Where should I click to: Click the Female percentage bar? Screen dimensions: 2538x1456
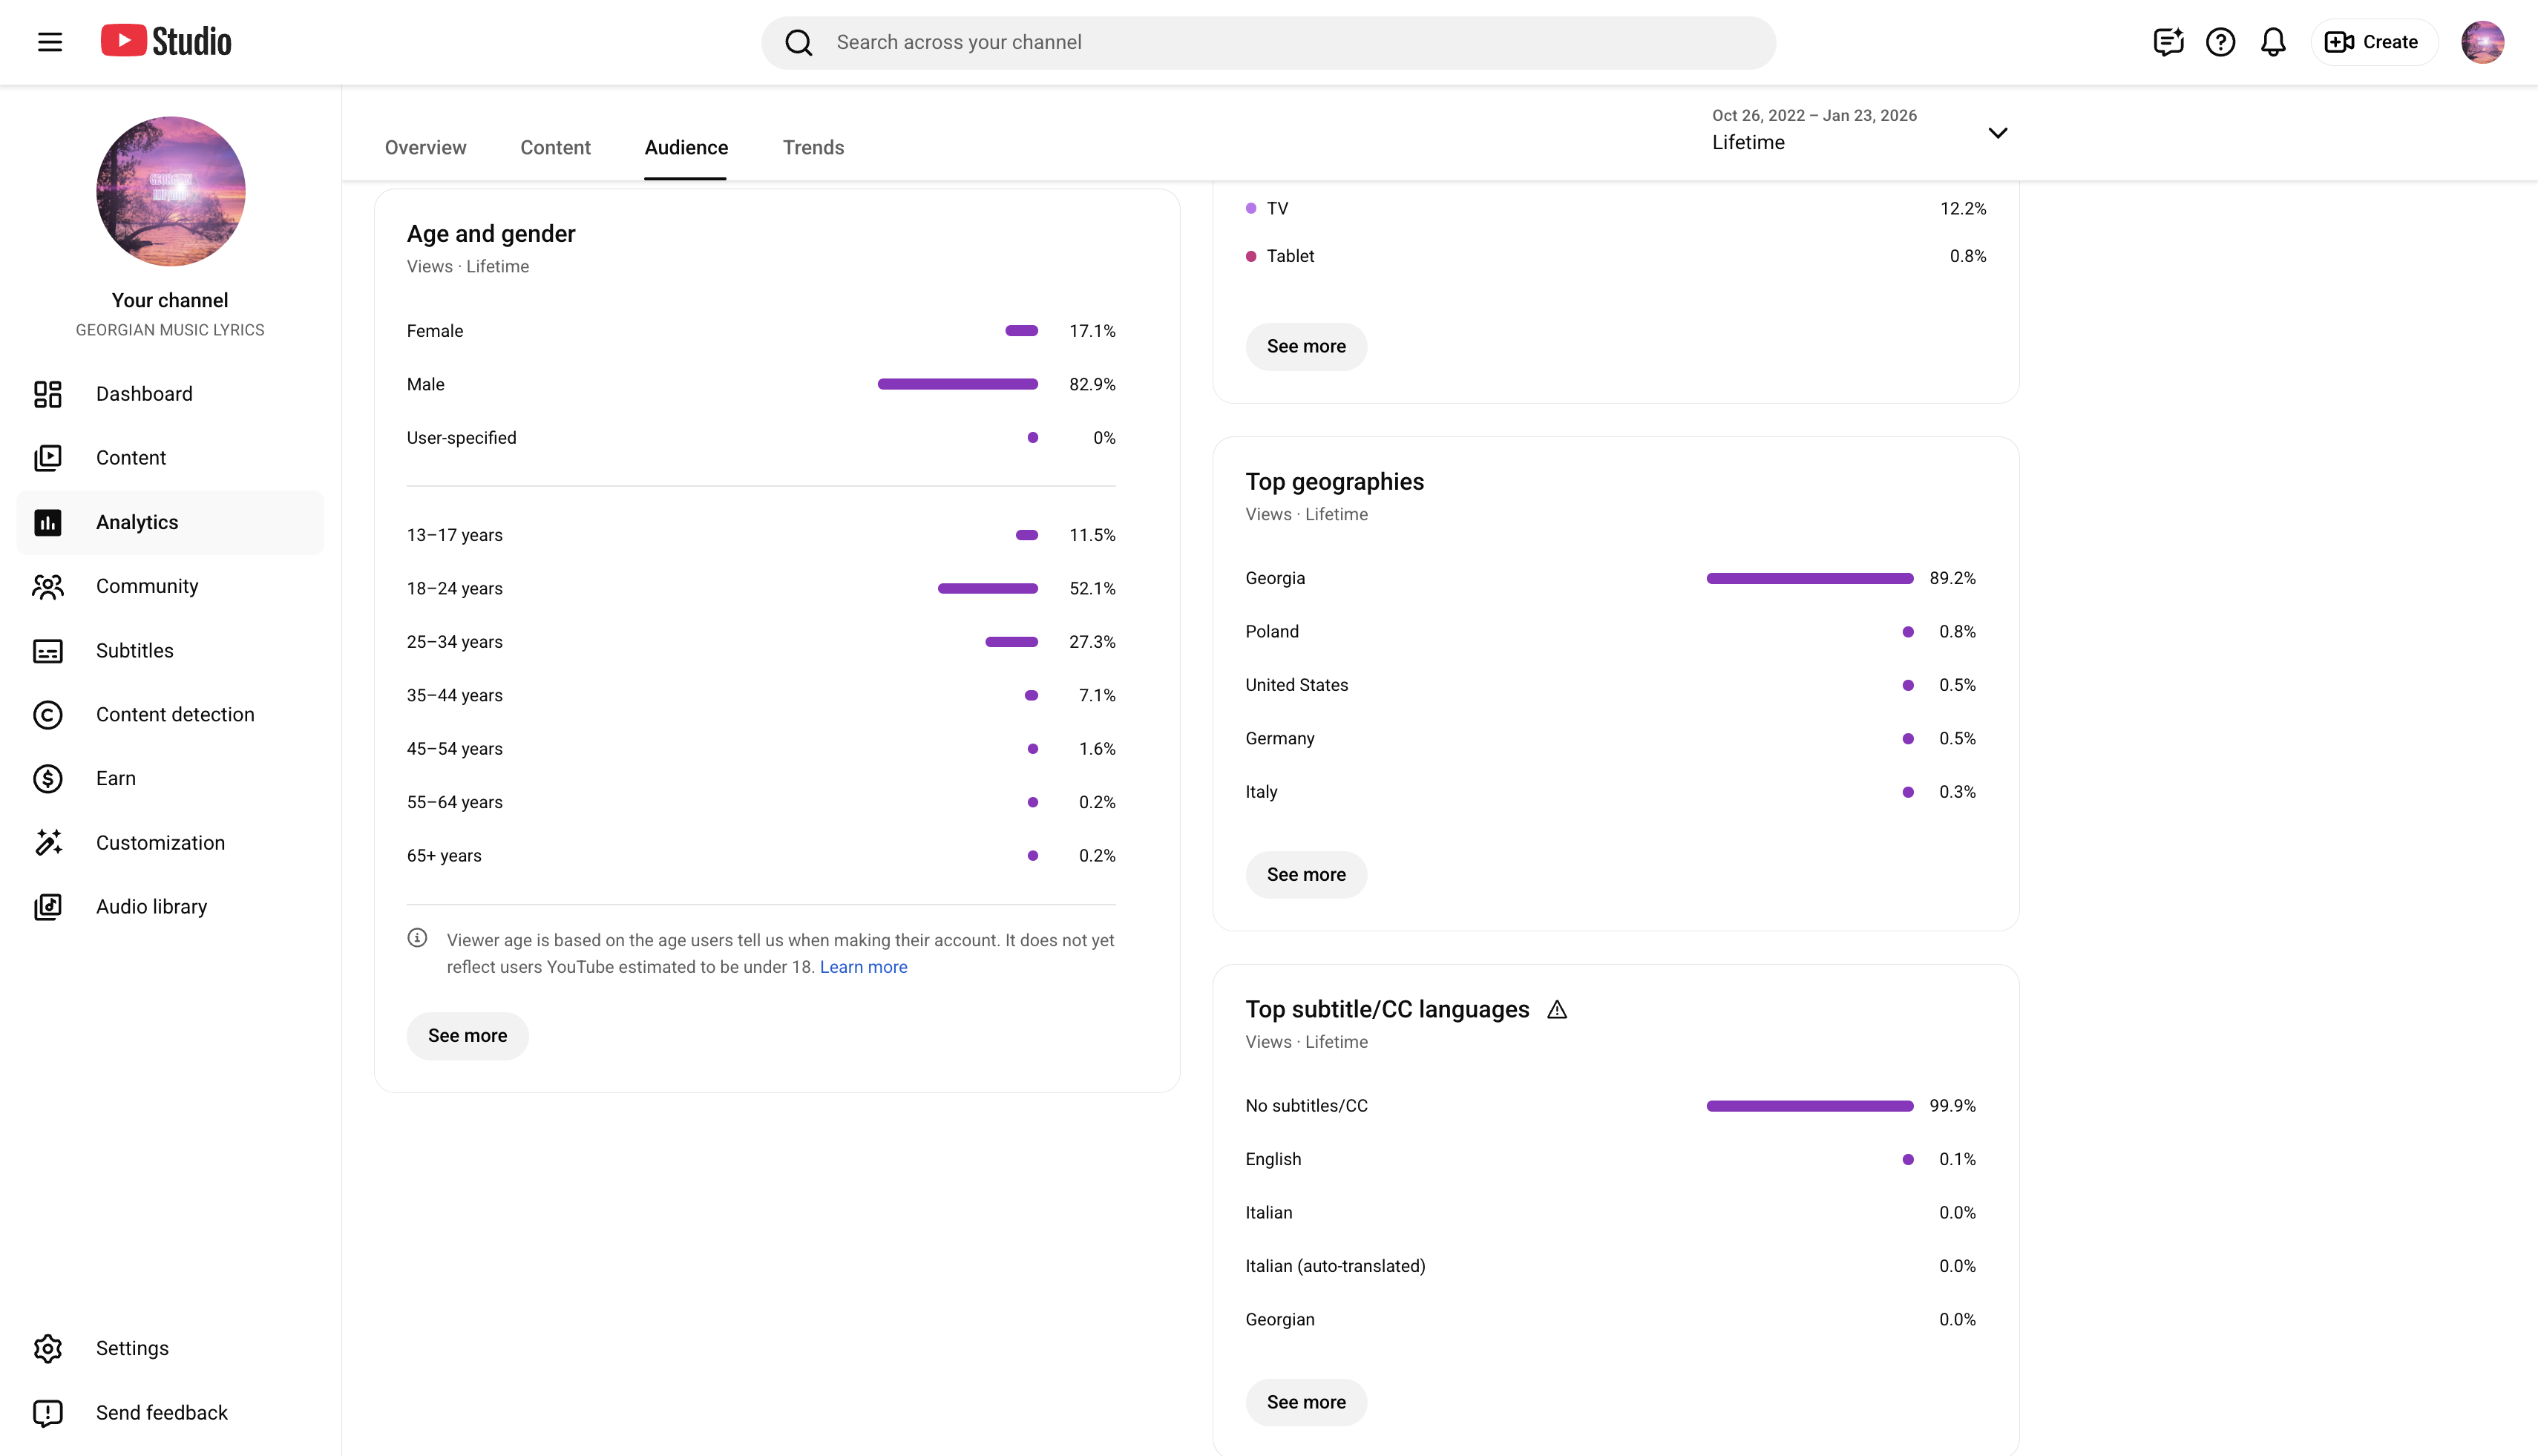pyautogui.click(x=1022, y=331)
